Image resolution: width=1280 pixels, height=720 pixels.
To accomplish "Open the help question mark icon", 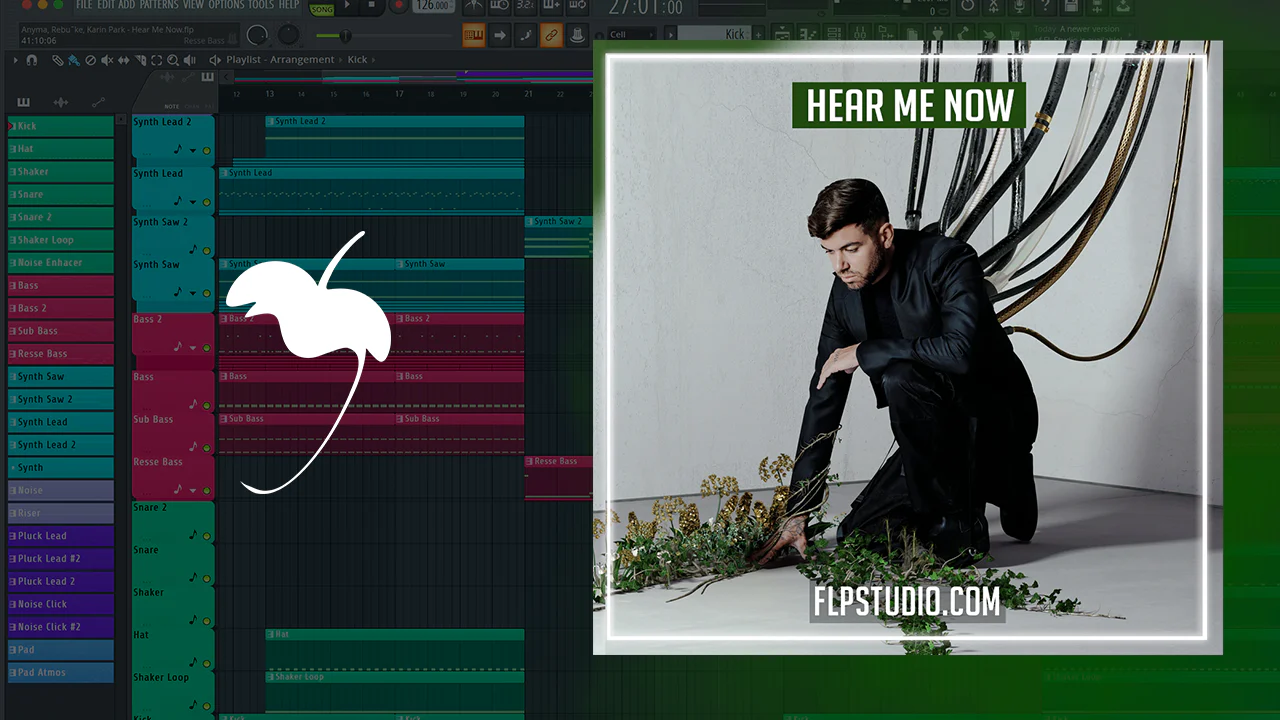I will [x=1045, y=6].
